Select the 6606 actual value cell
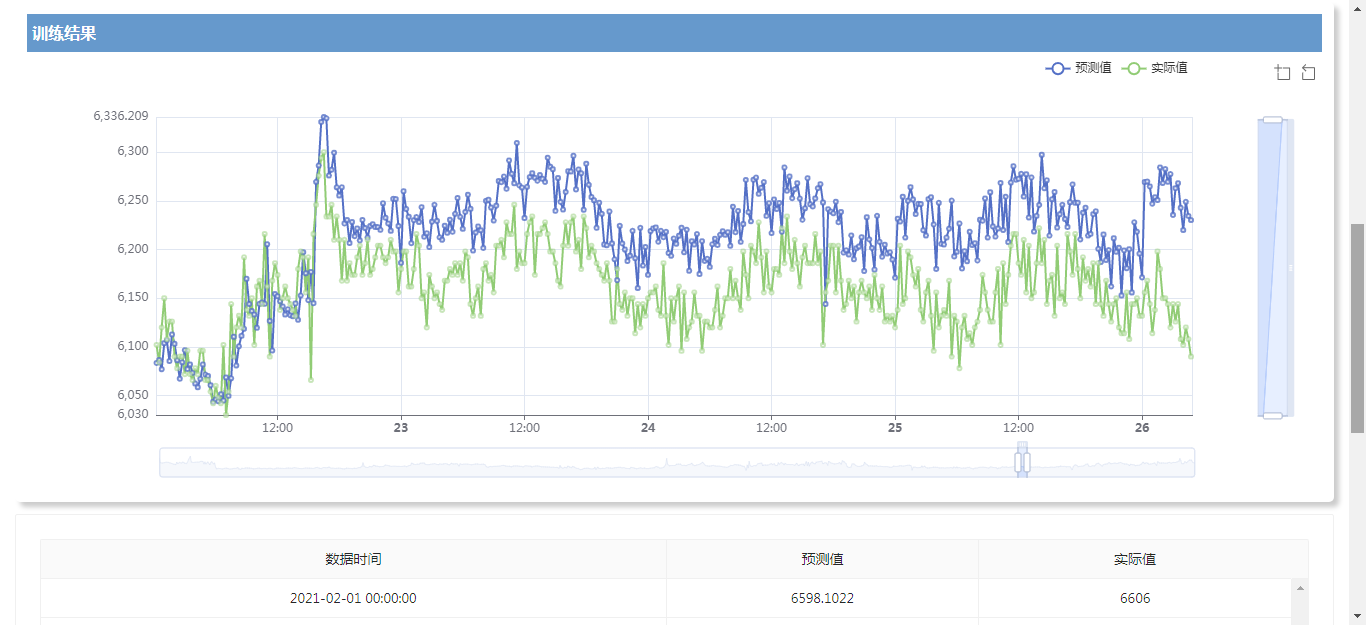 [x=1134, y=598]
